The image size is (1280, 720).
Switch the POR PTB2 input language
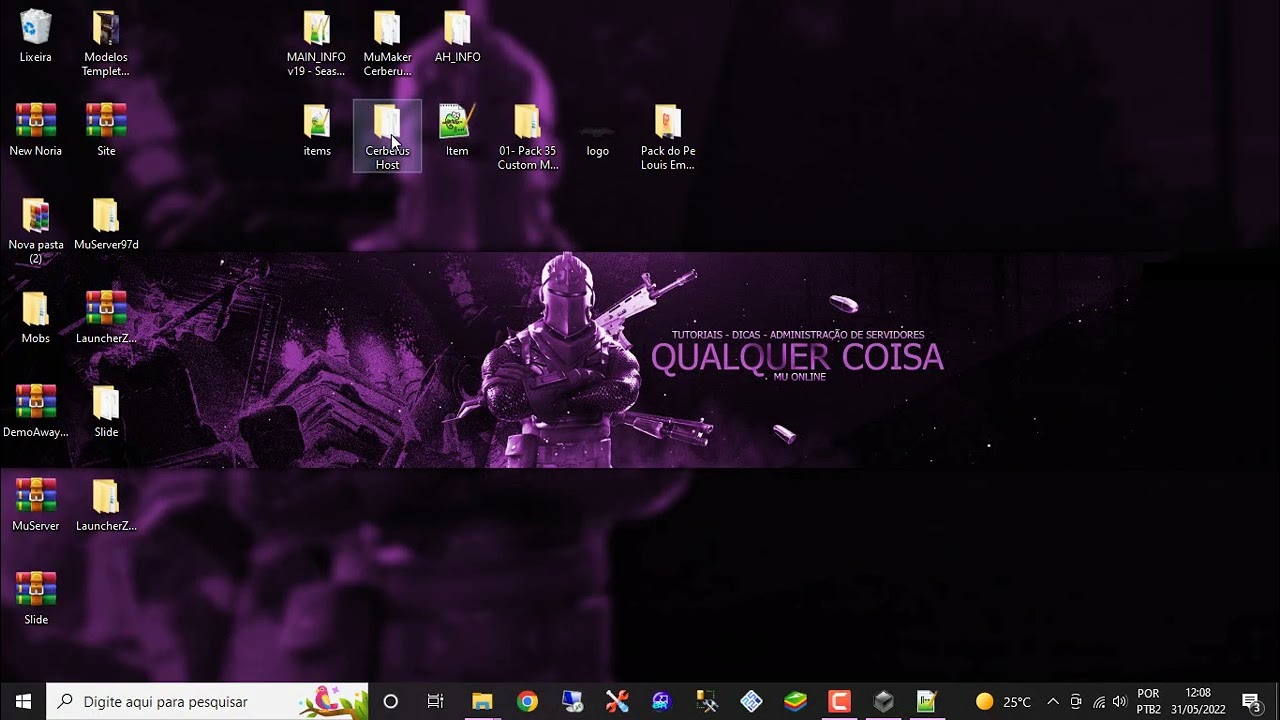tap(1149, 701)
